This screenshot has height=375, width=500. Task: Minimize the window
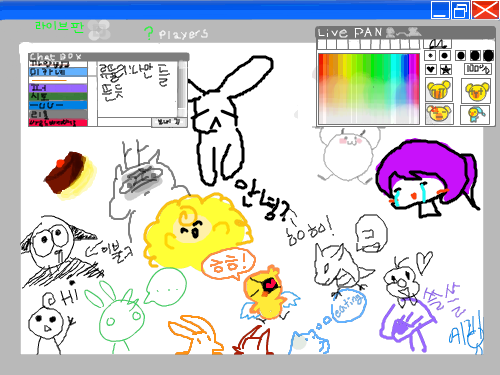point(440,10)
